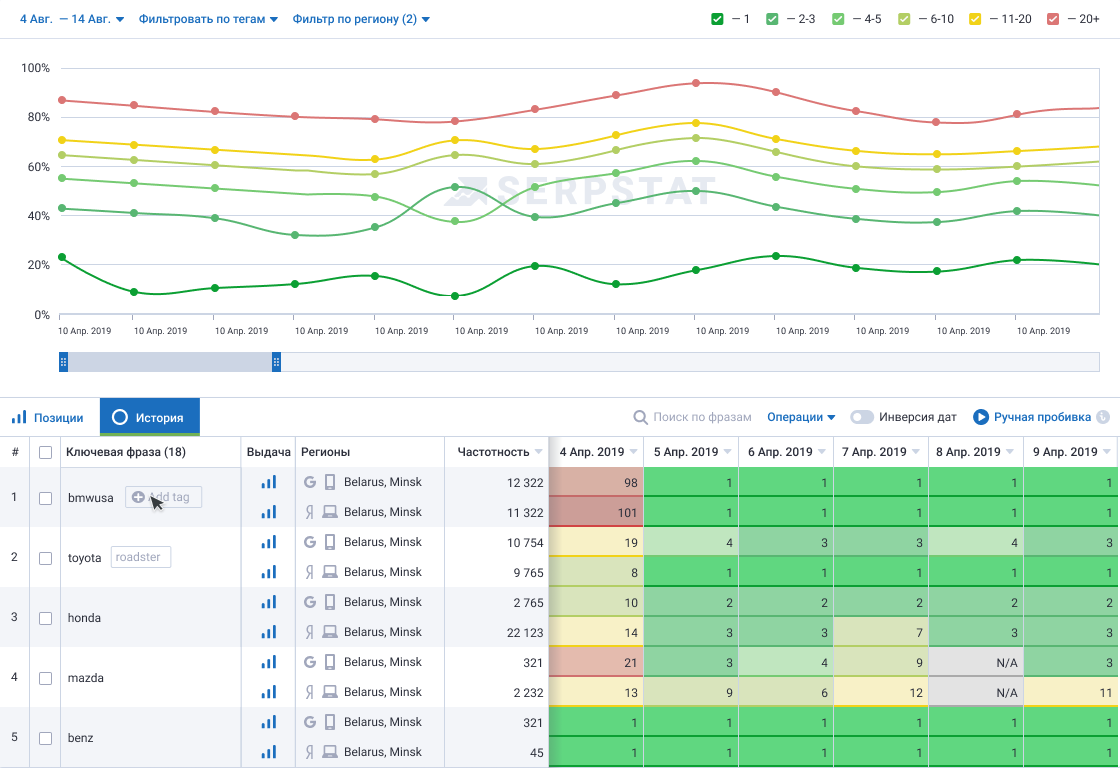This screenshot has width=1120, height=768.
Task: Check the toyota keyword checkbox
Action: (45, 558)
